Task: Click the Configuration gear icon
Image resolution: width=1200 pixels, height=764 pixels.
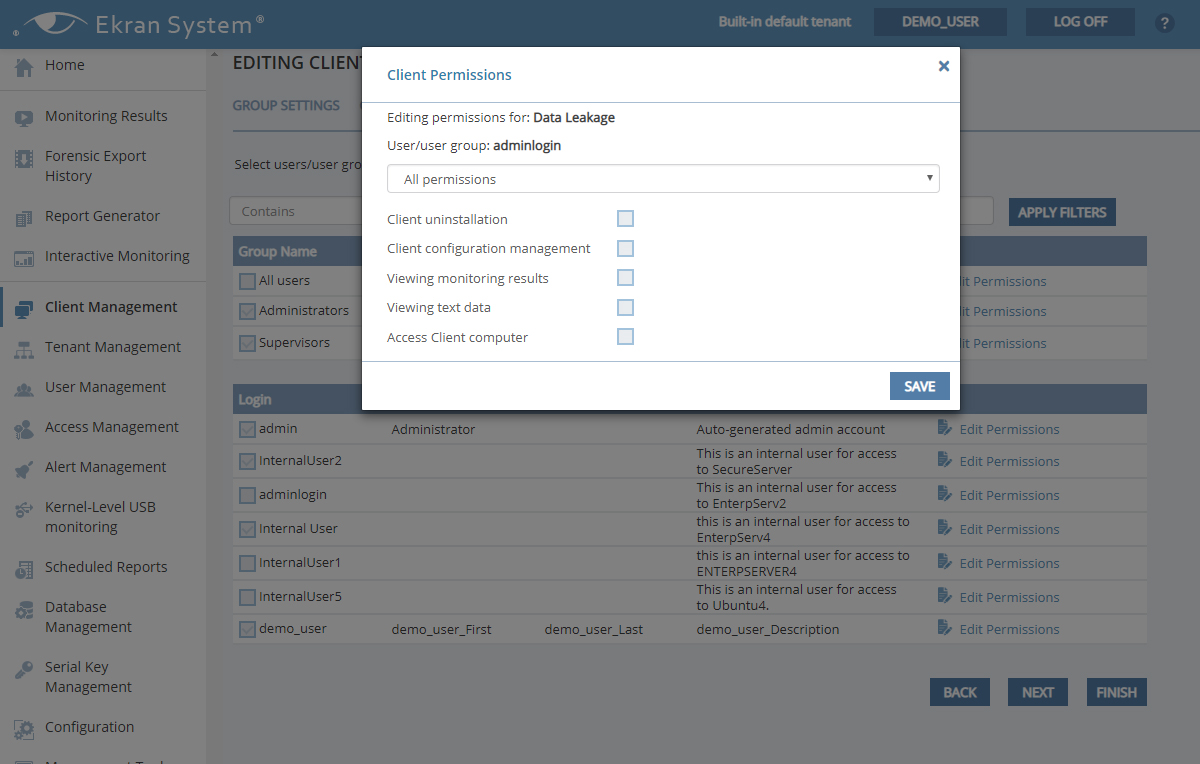Action: (24, 729)
